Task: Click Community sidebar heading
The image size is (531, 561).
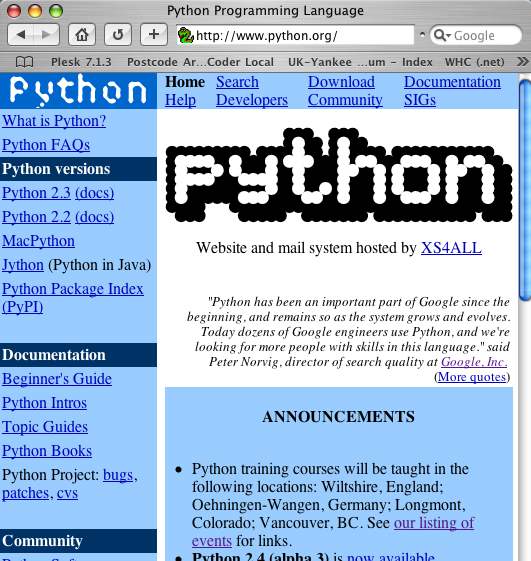Action: coord(78,541)
